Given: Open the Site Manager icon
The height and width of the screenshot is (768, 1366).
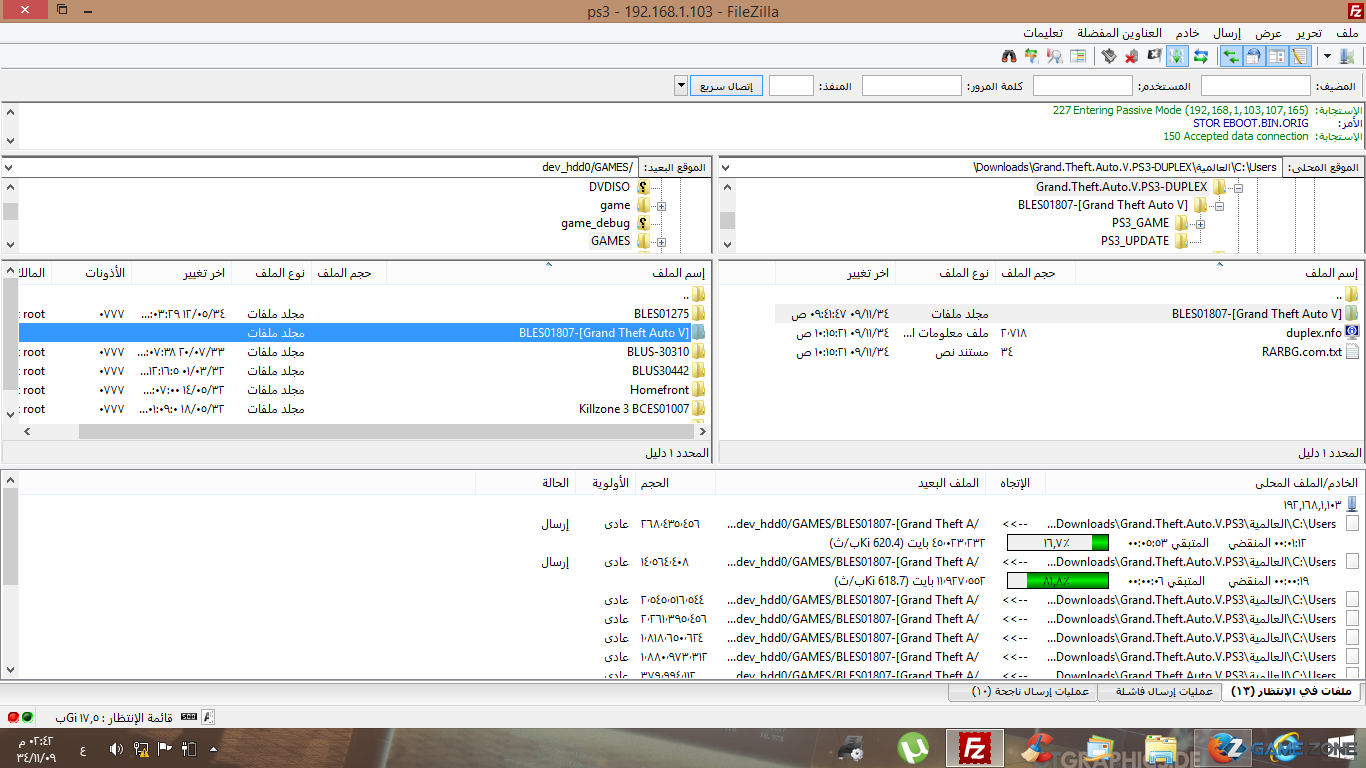Looking at the screenshot, I should coord(1347,57).
